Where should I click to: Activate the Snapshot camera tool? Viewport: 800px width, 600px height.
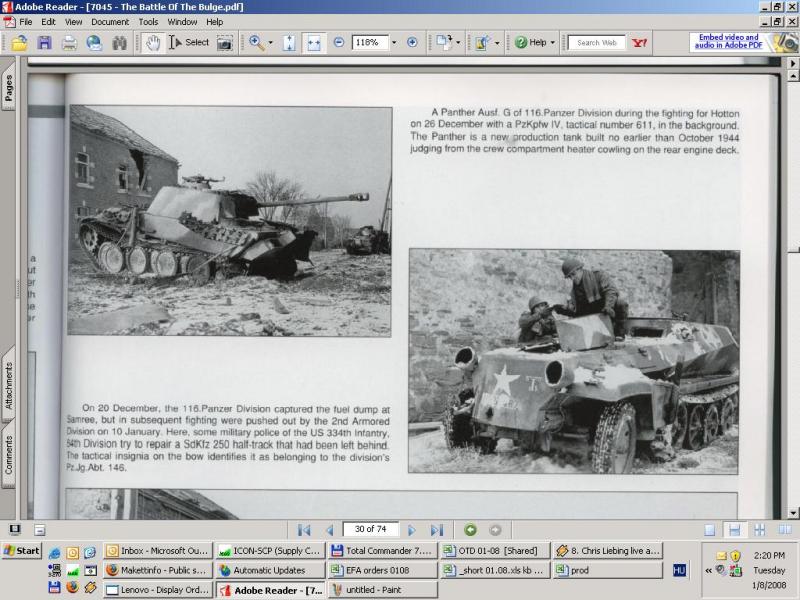pos(225,43)
